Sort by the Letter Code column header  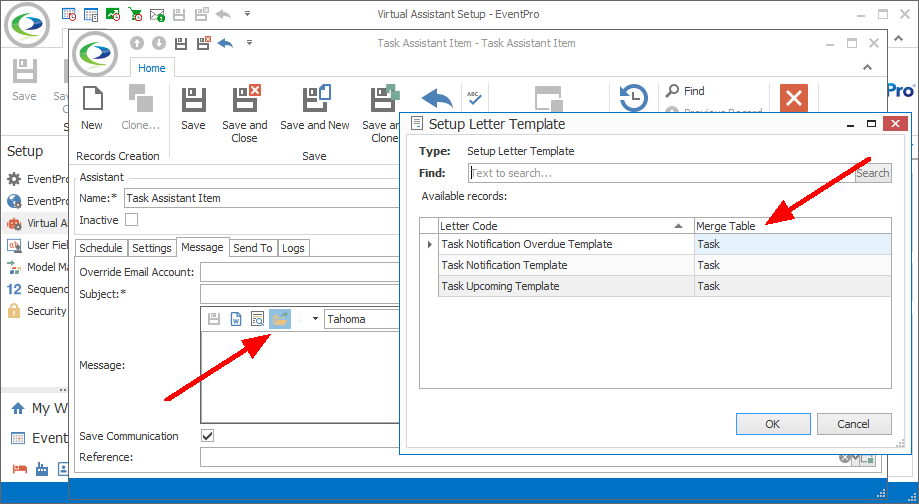[566, 226]
